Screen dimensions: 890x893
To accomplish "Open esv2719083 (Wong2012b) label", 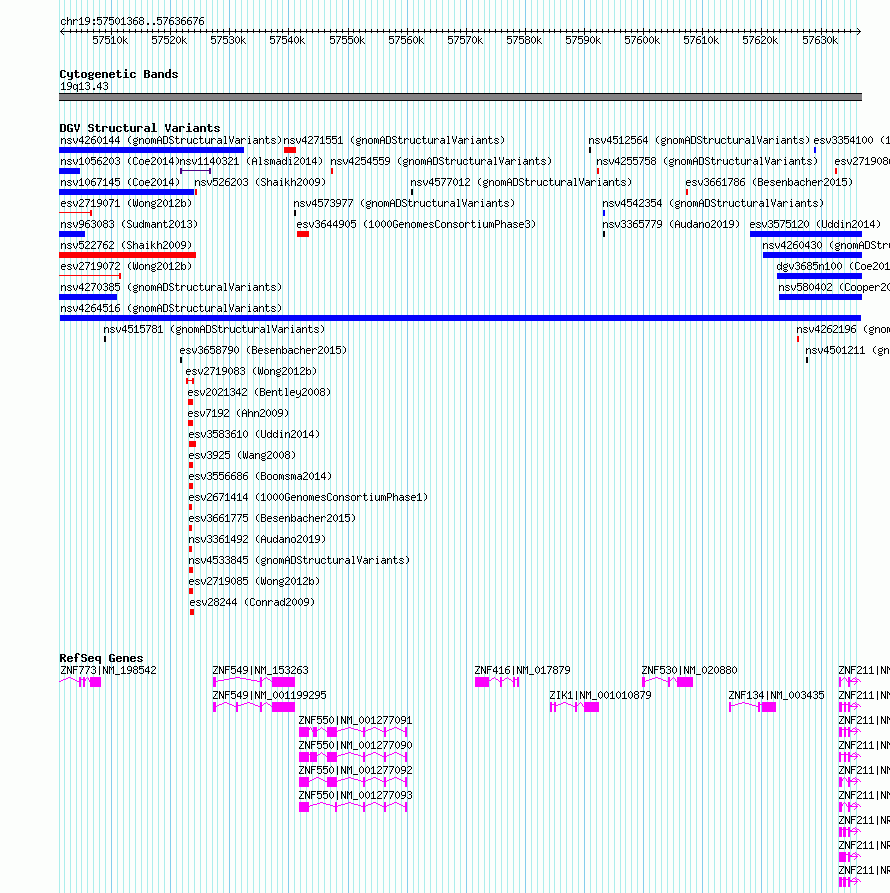I will (x=251, y=371).
